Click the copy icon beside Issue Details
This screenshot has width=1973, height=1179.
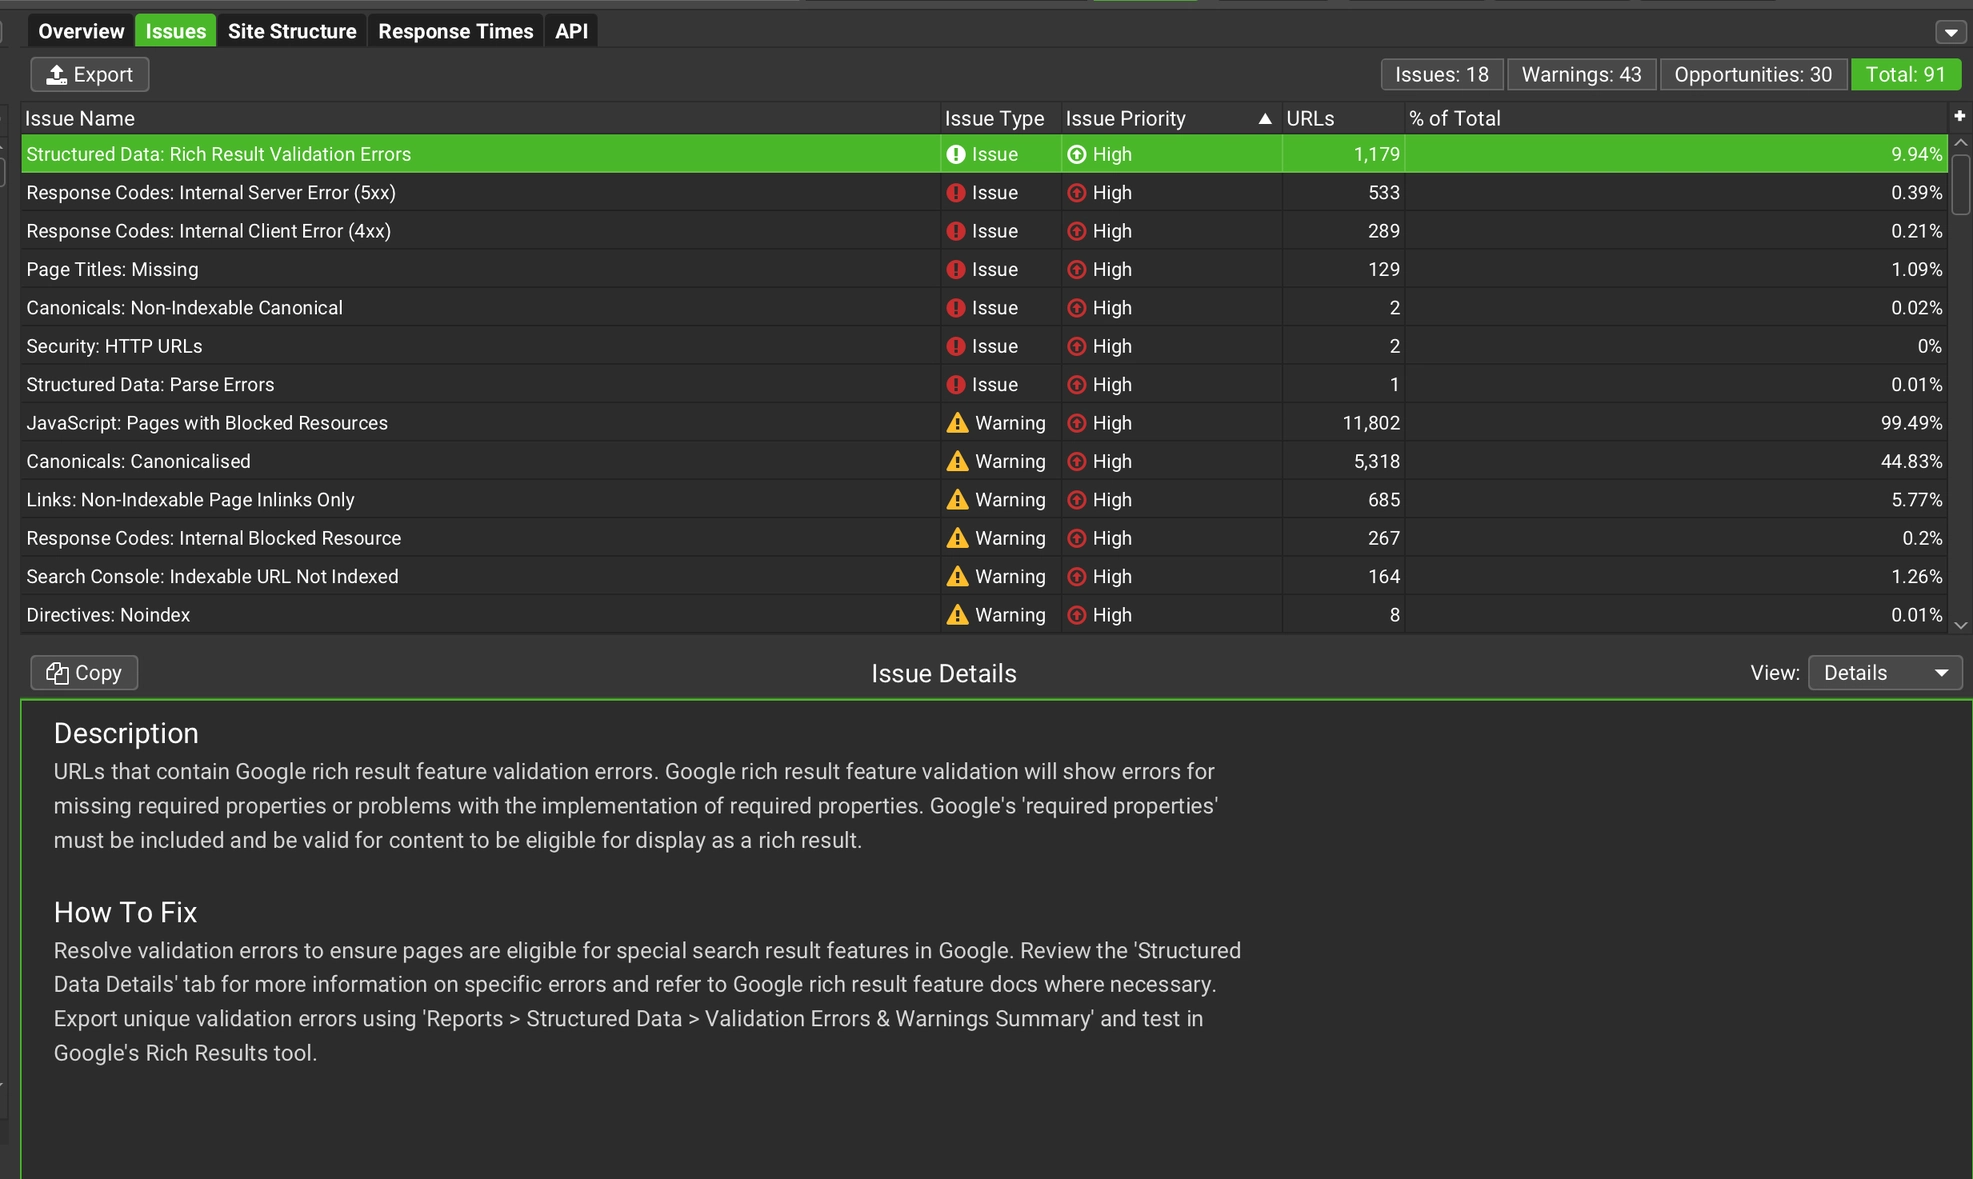(57, 672)
